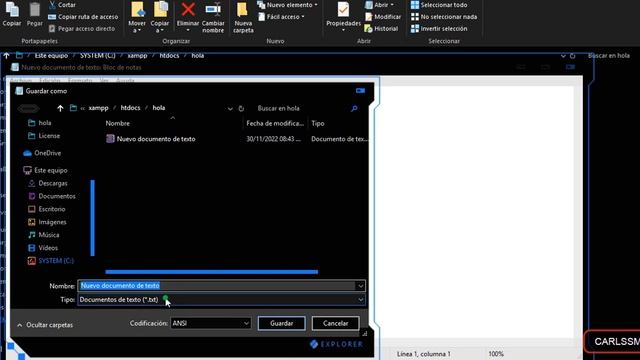Click the file list horizontal scrollbar

[211, 272]
